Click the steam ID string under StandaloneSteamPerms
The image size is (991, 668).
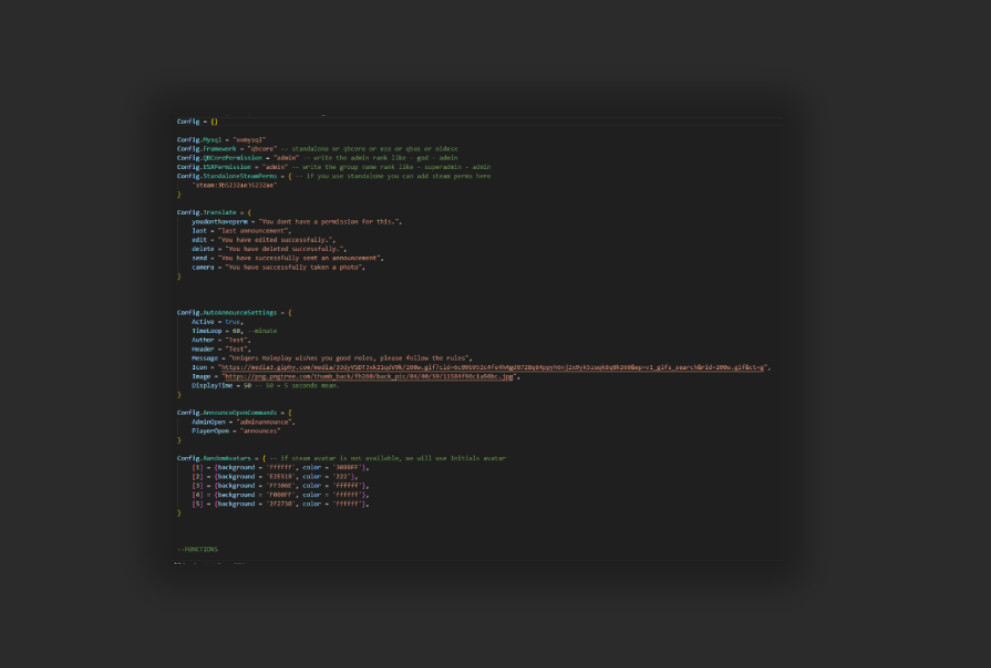[234, 186]
